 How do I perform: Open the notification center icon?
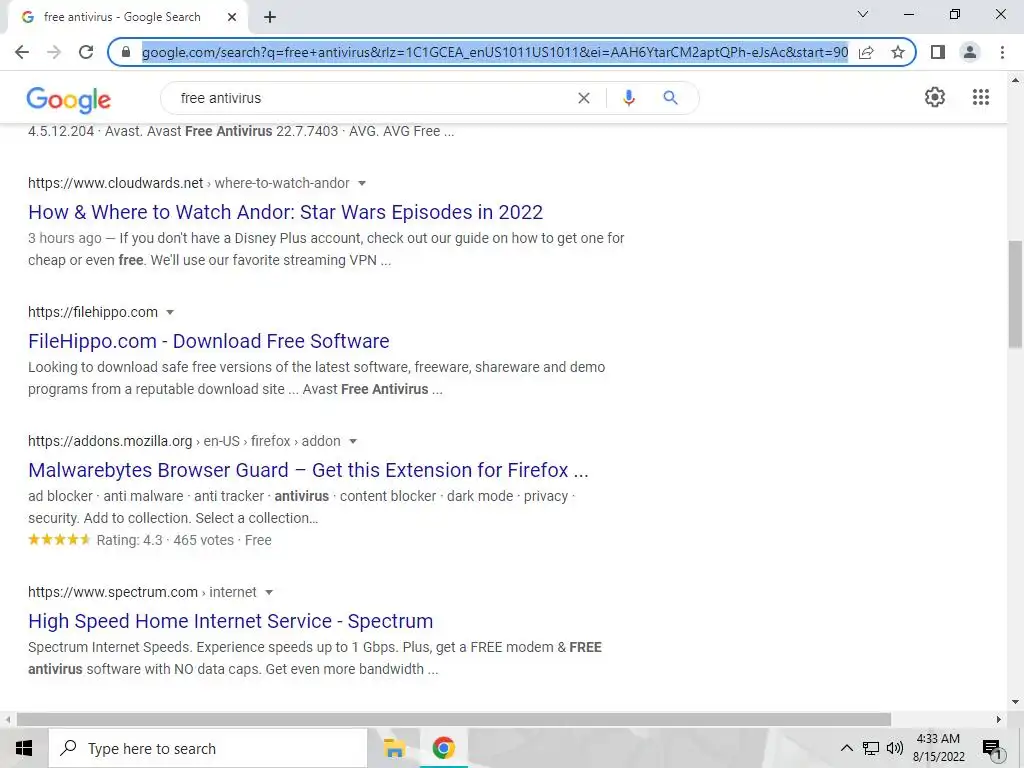coord(991,748)
